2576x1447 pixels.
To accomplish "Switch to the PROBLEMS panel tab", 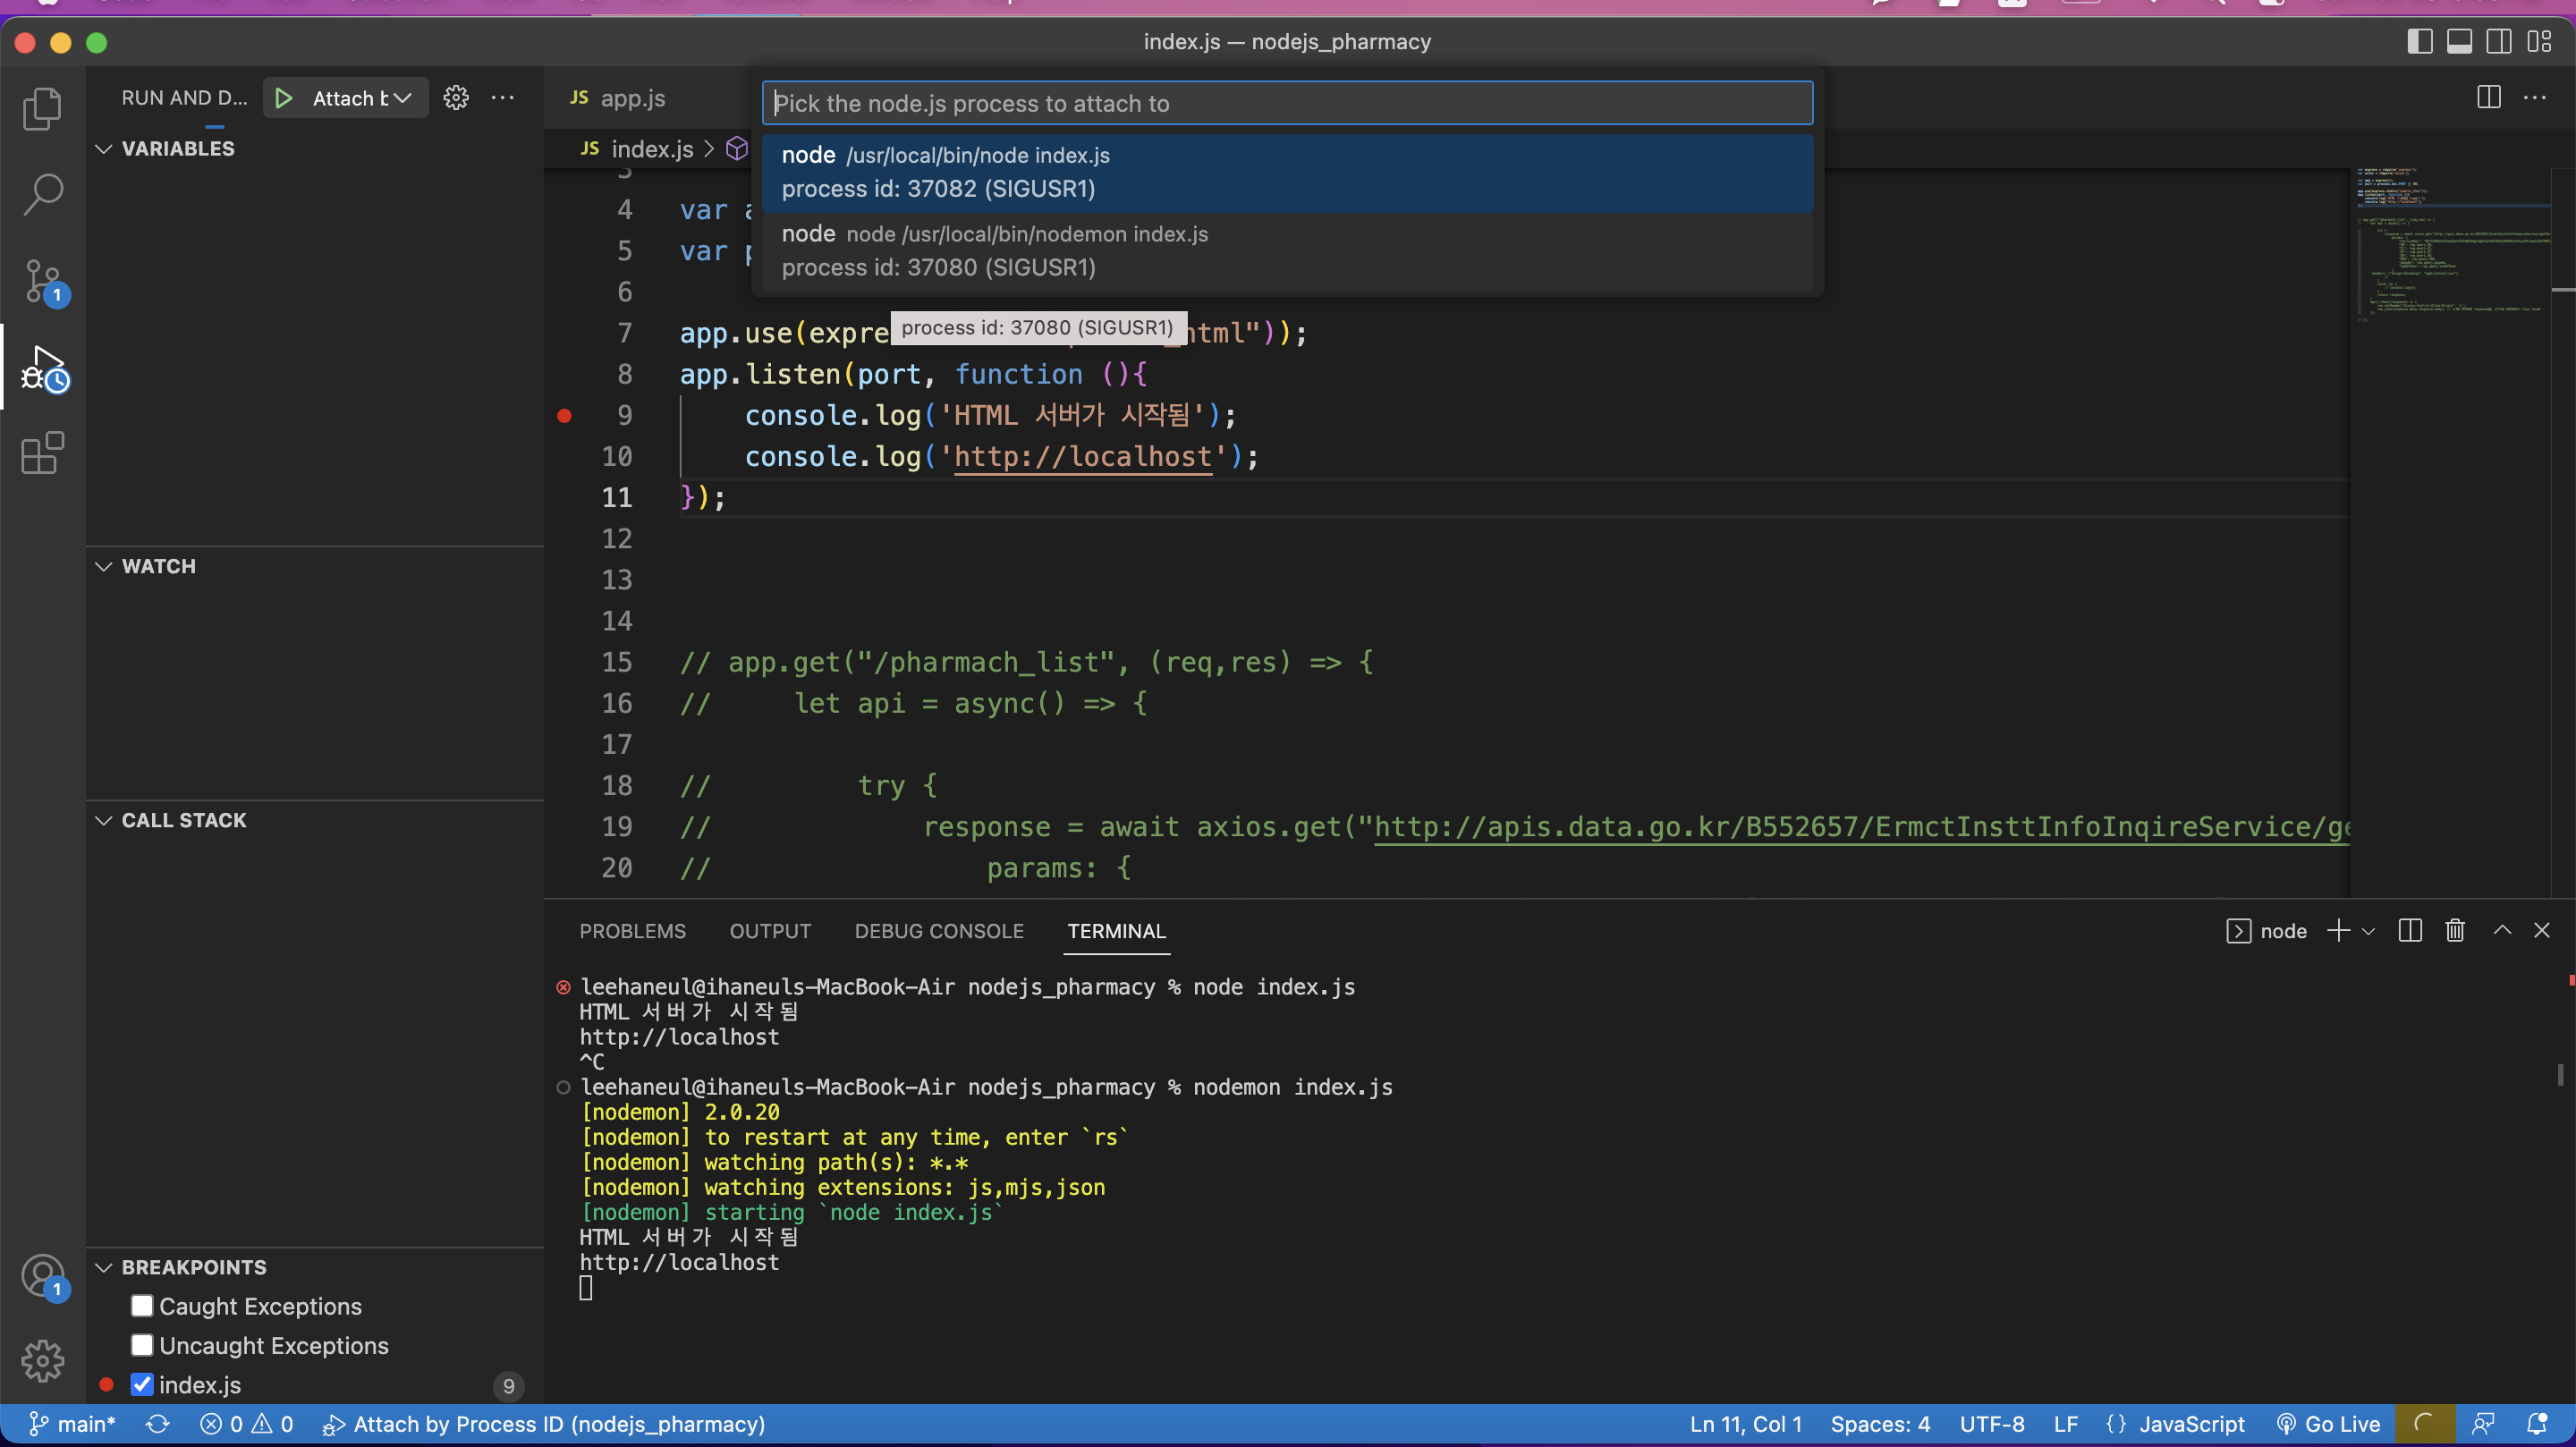I will point(632,931).
